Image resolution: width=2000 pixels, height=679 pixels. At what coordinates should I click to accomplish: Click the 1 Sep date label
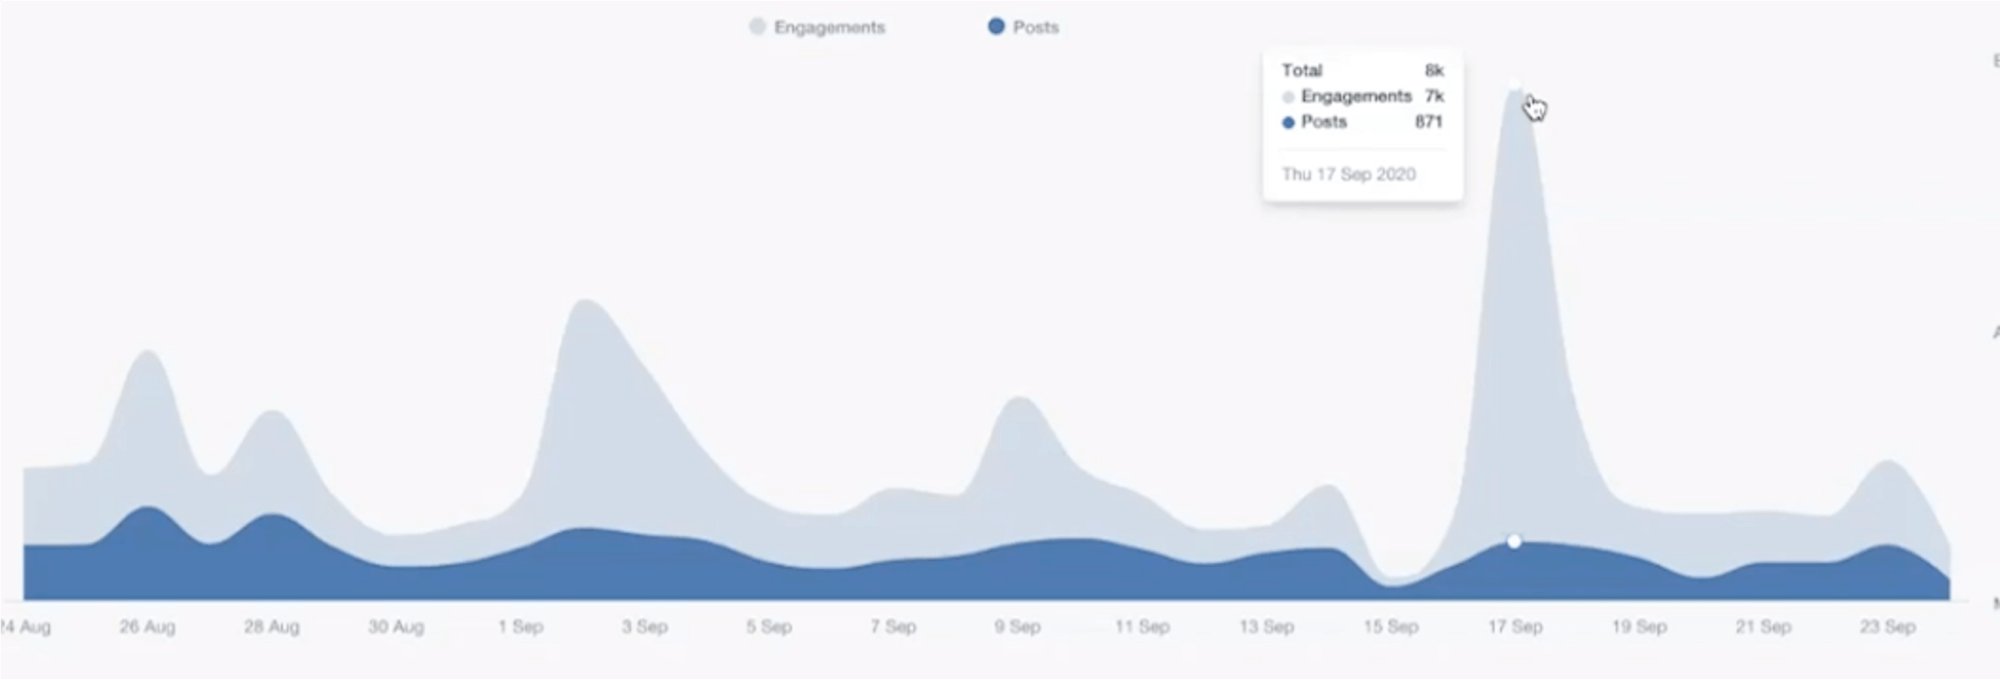[x=520, y=627]
